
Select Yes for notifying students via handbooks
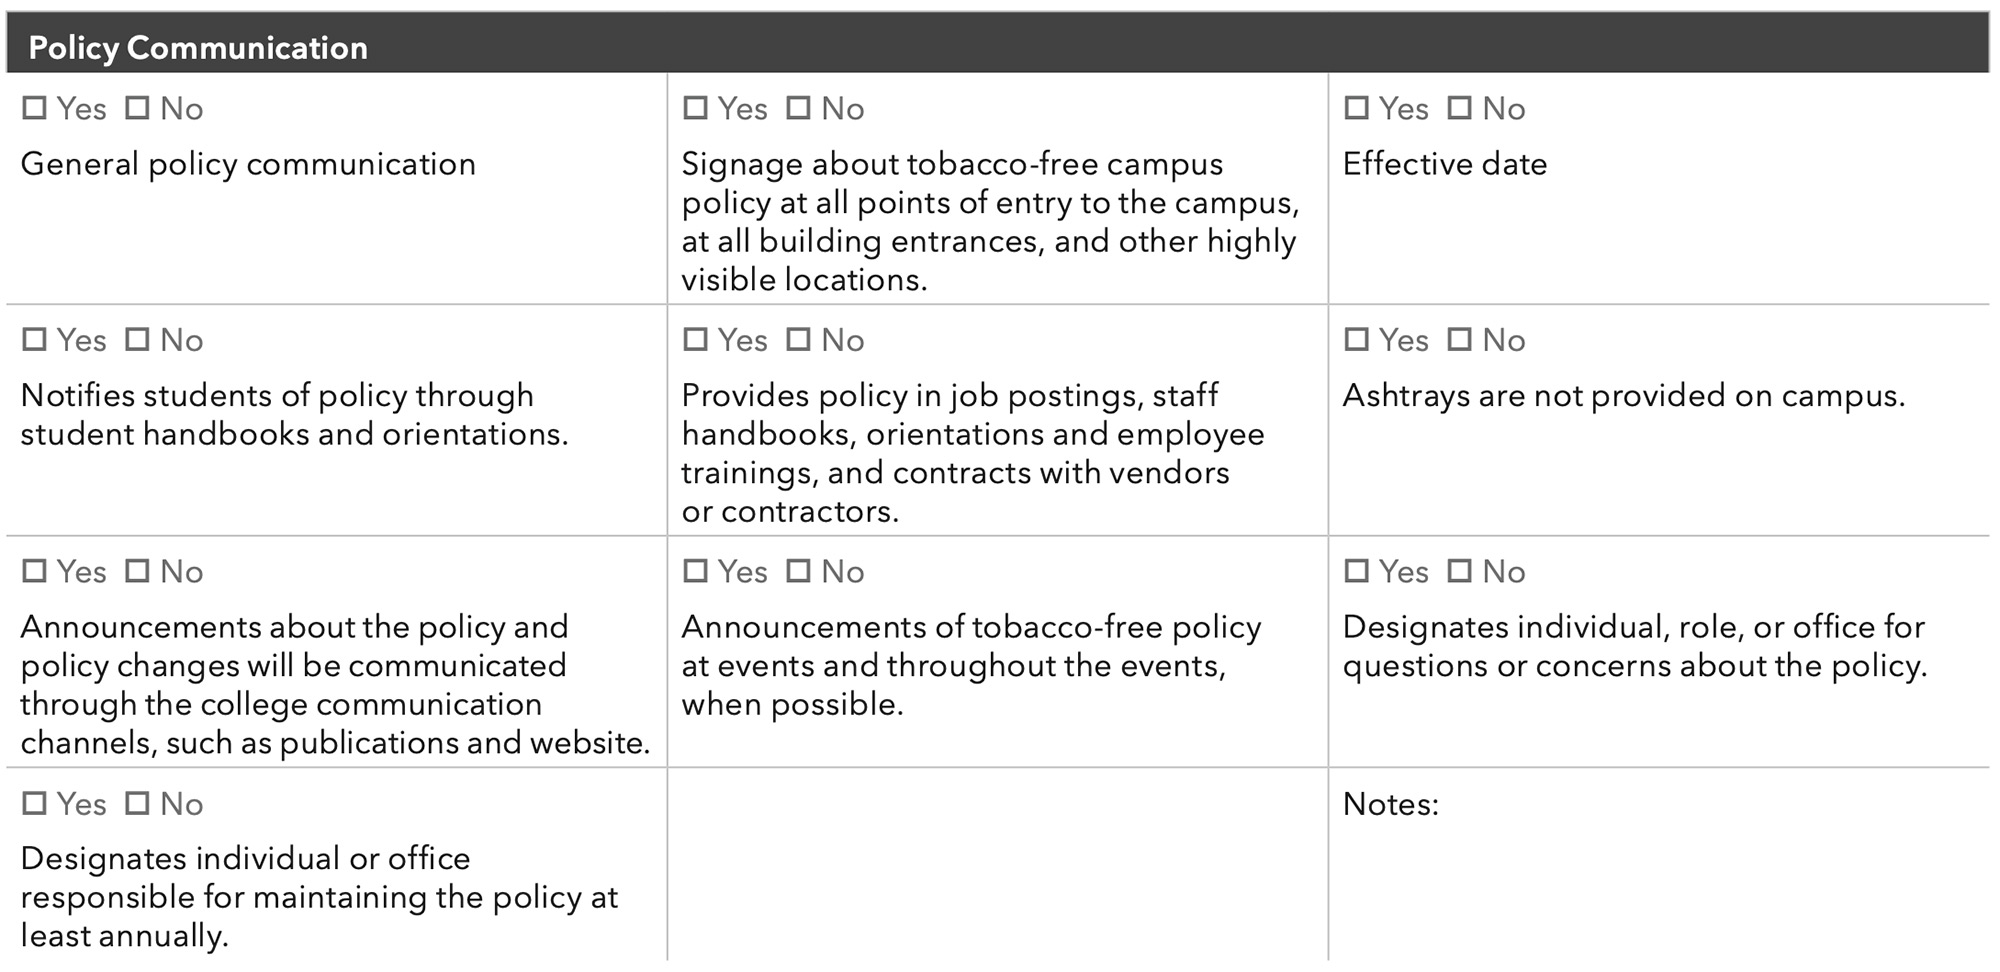pyautogui.click(x=35, y=340)
